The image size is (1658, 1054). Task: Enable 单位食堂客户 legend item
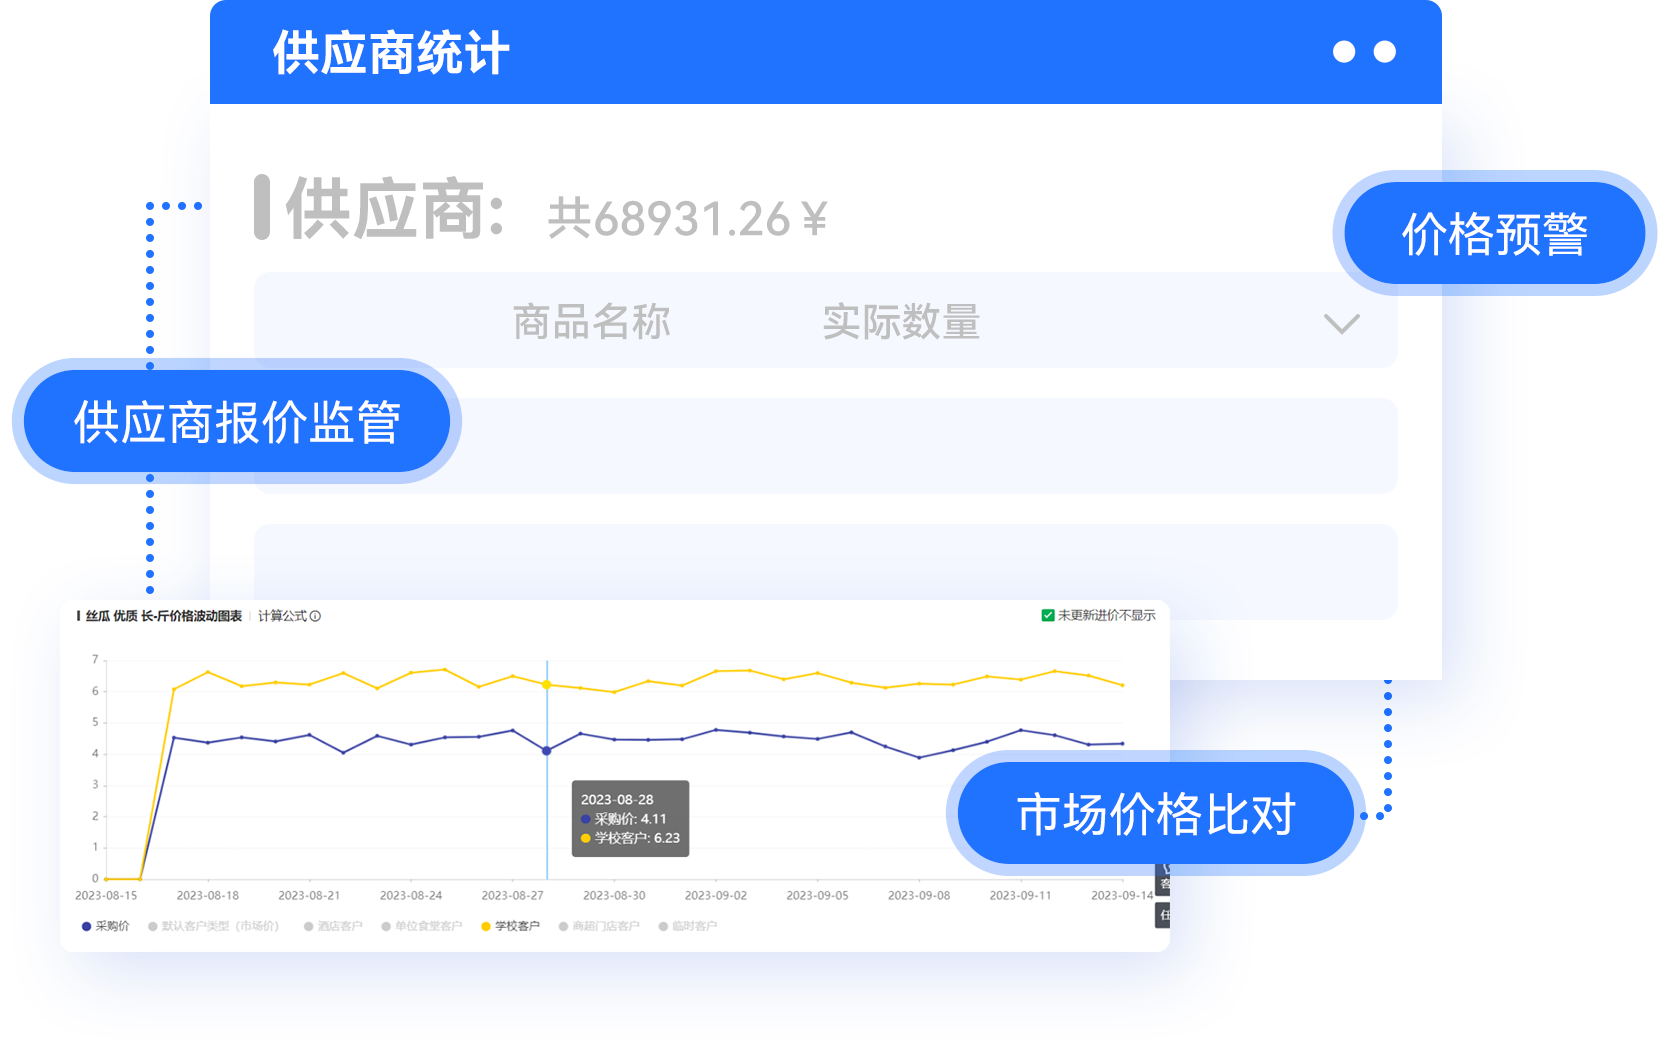tap(421, 926)
